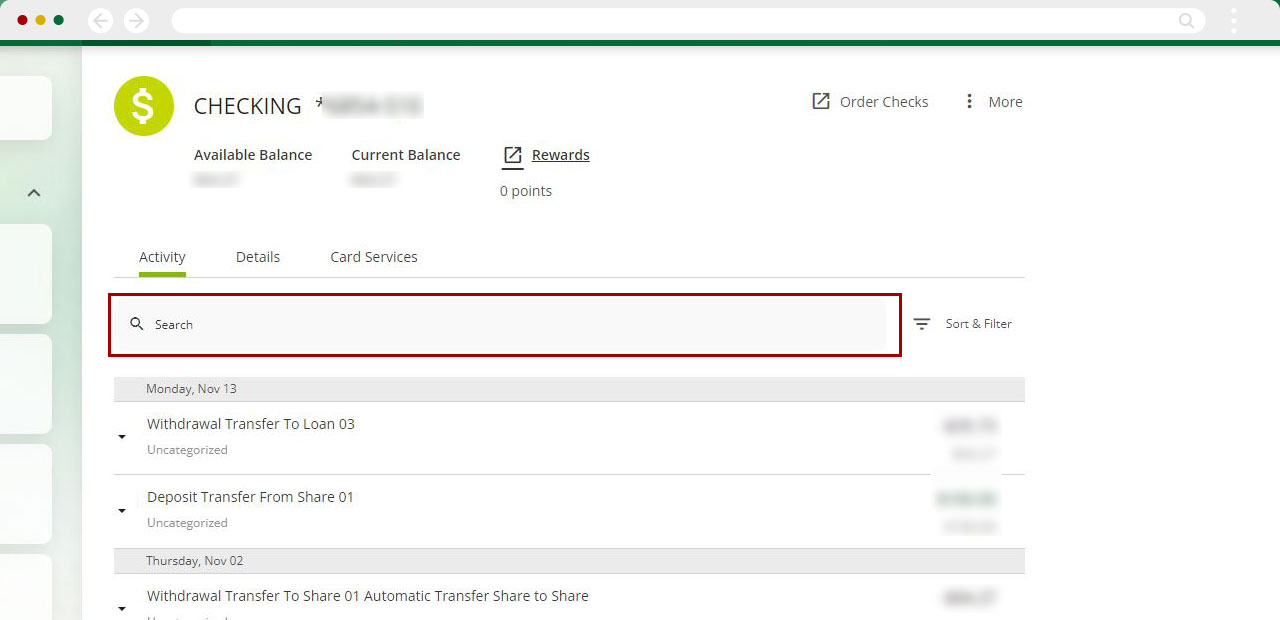The height and width of the screenshot is (620, 1280).
Task: Click the Order Checks text button
Action: click(x=884, y=102)
